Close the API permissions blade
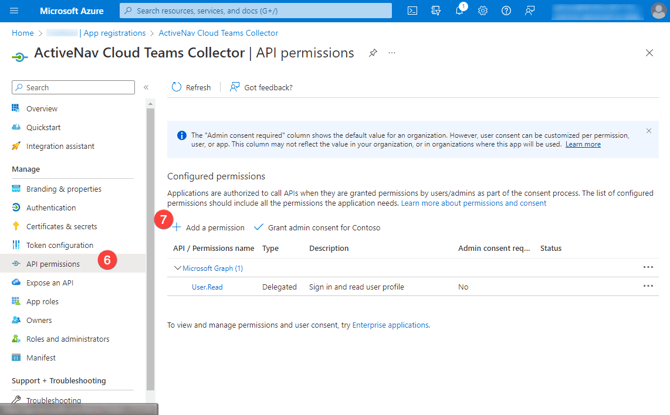The image size is (670, 415). (x=649, y=53)
